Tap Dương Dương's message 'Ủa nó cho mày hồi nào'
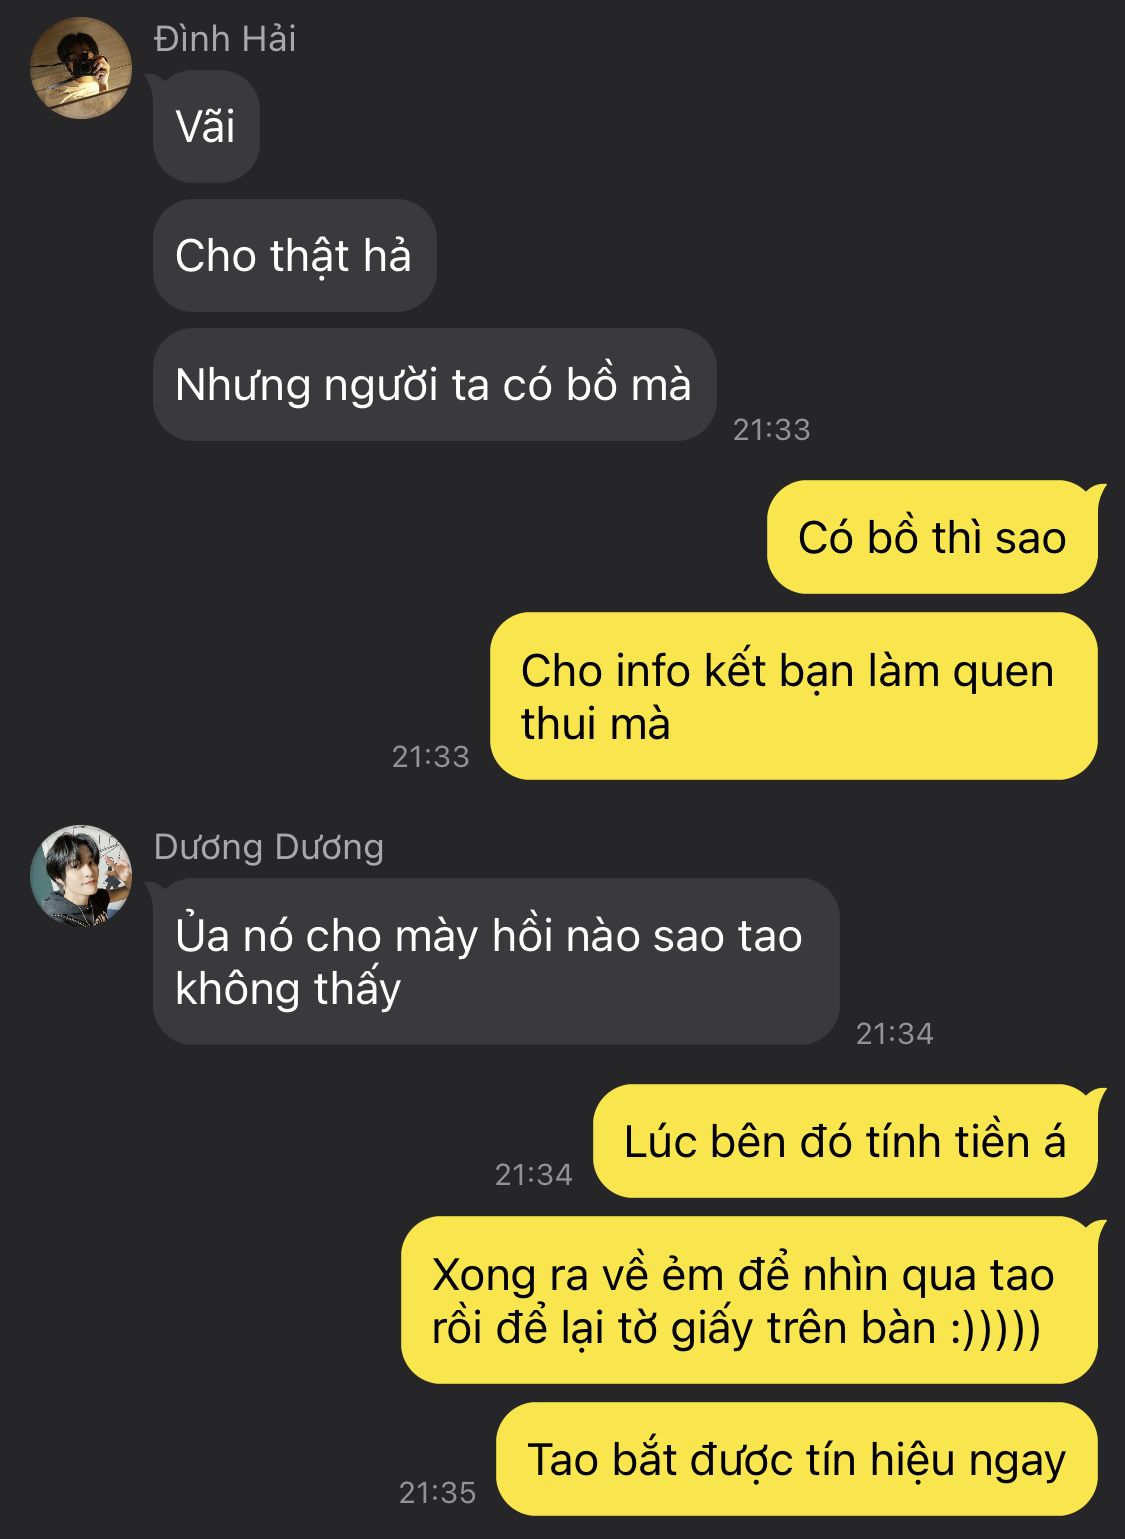Viewport: 1125px width, 1539px height. tap(496, 962)
